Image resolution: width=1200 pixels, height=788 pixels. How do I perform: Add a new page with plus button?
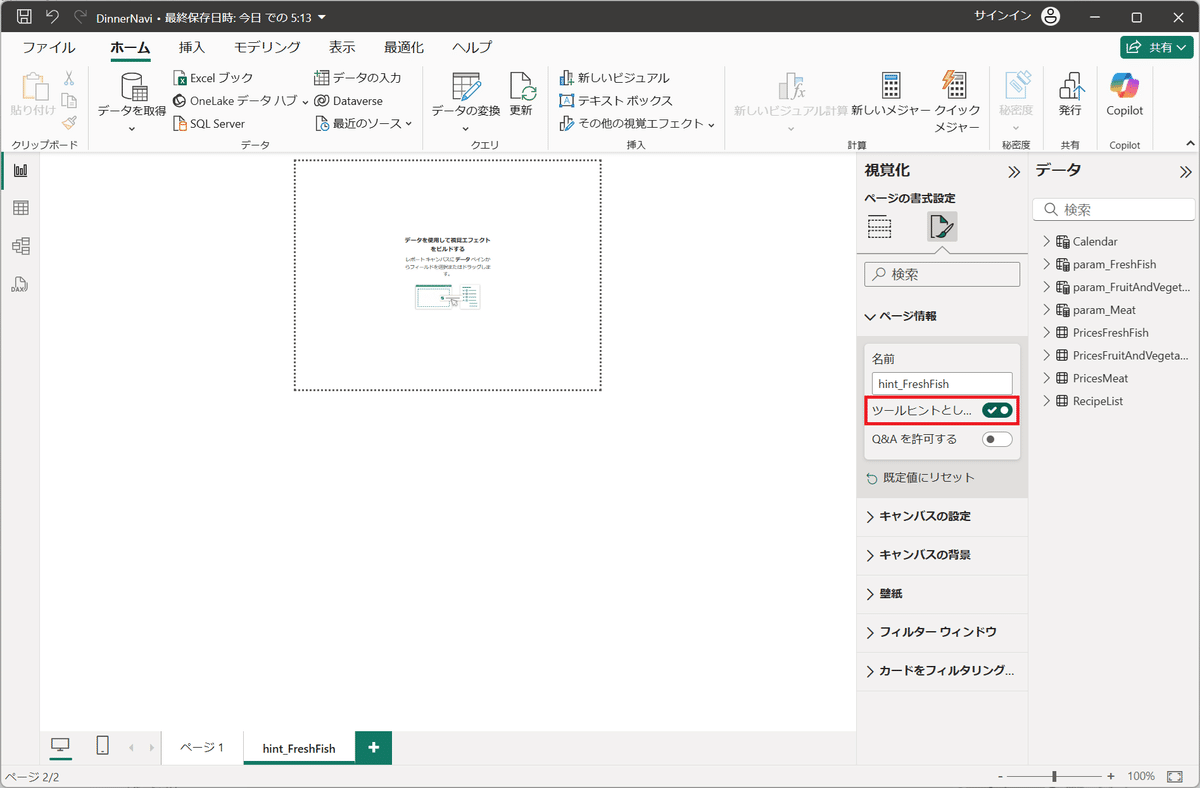[373, 747]
